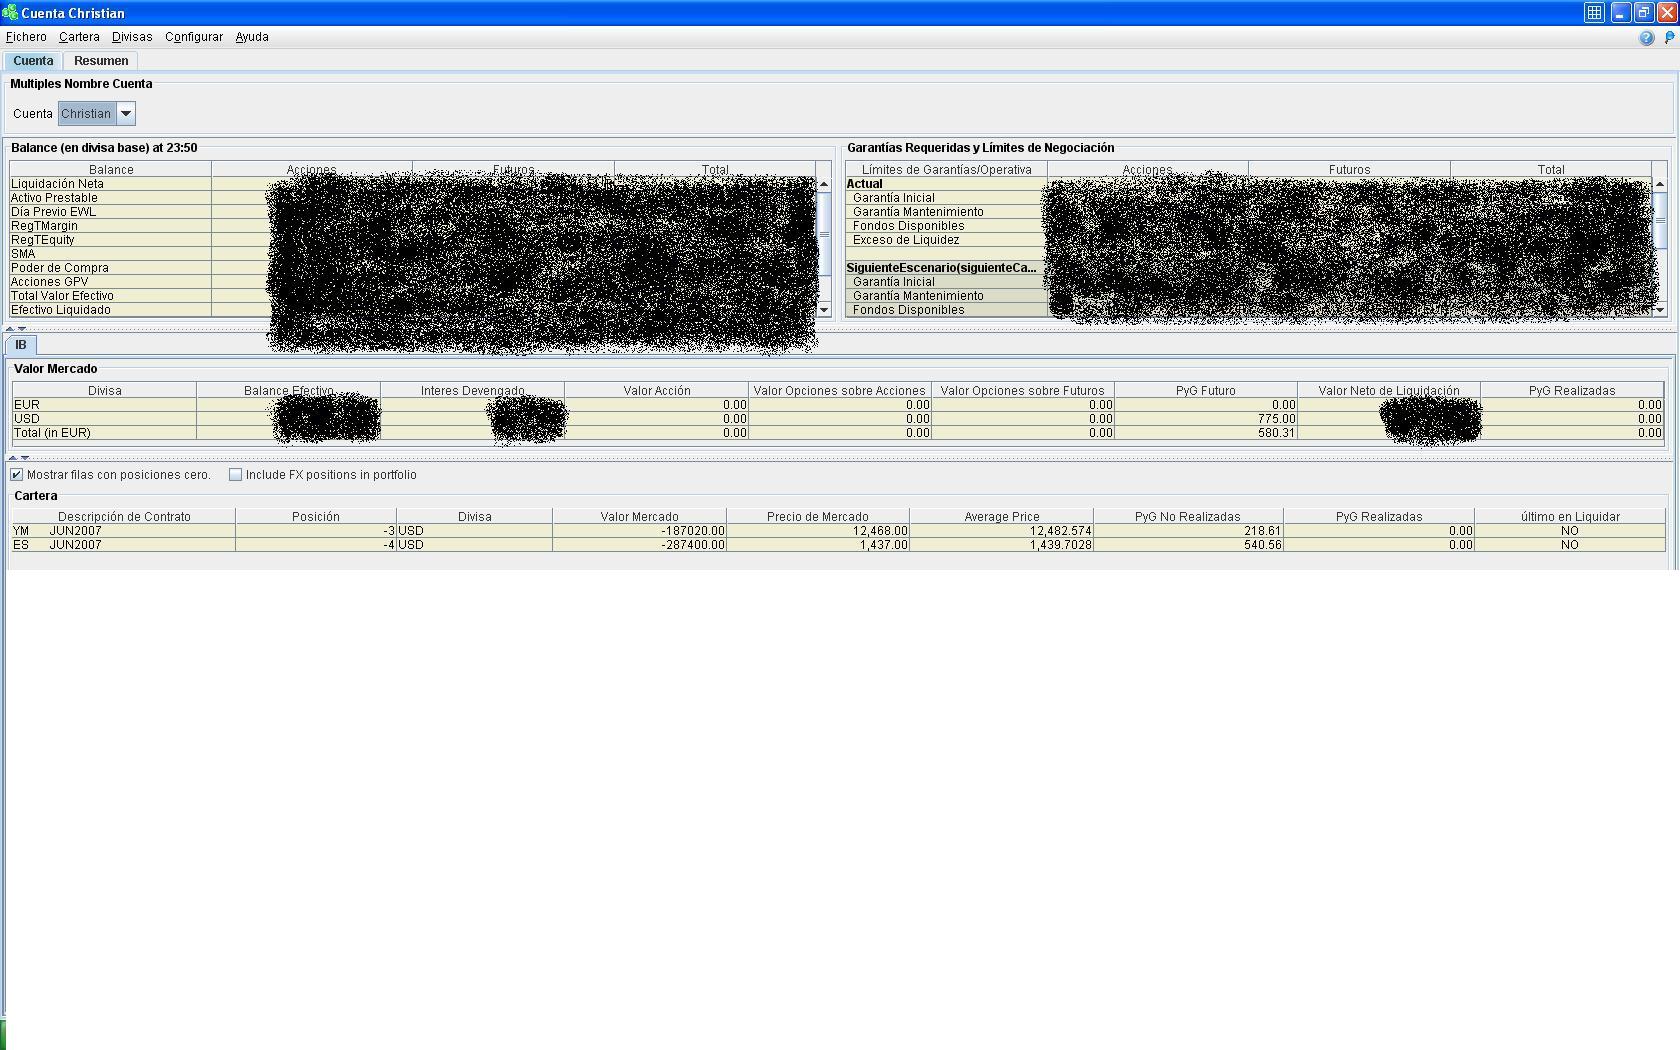Viewport: 1680px width, 1050px height.
Task: Open the blue question mark help icon
Action: click(1646, 38)
